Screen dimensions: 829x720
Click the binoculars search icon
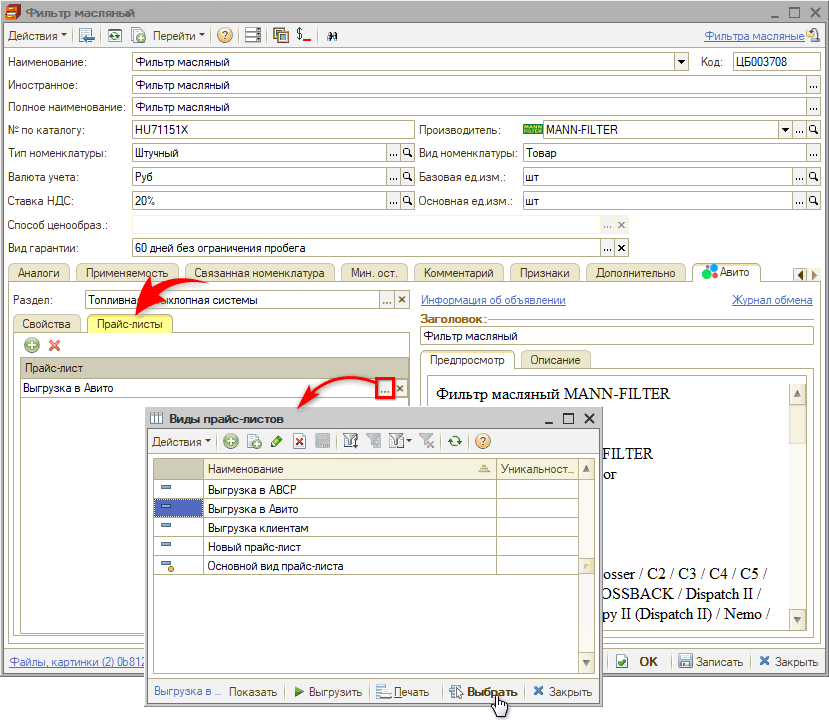(332, 35)
